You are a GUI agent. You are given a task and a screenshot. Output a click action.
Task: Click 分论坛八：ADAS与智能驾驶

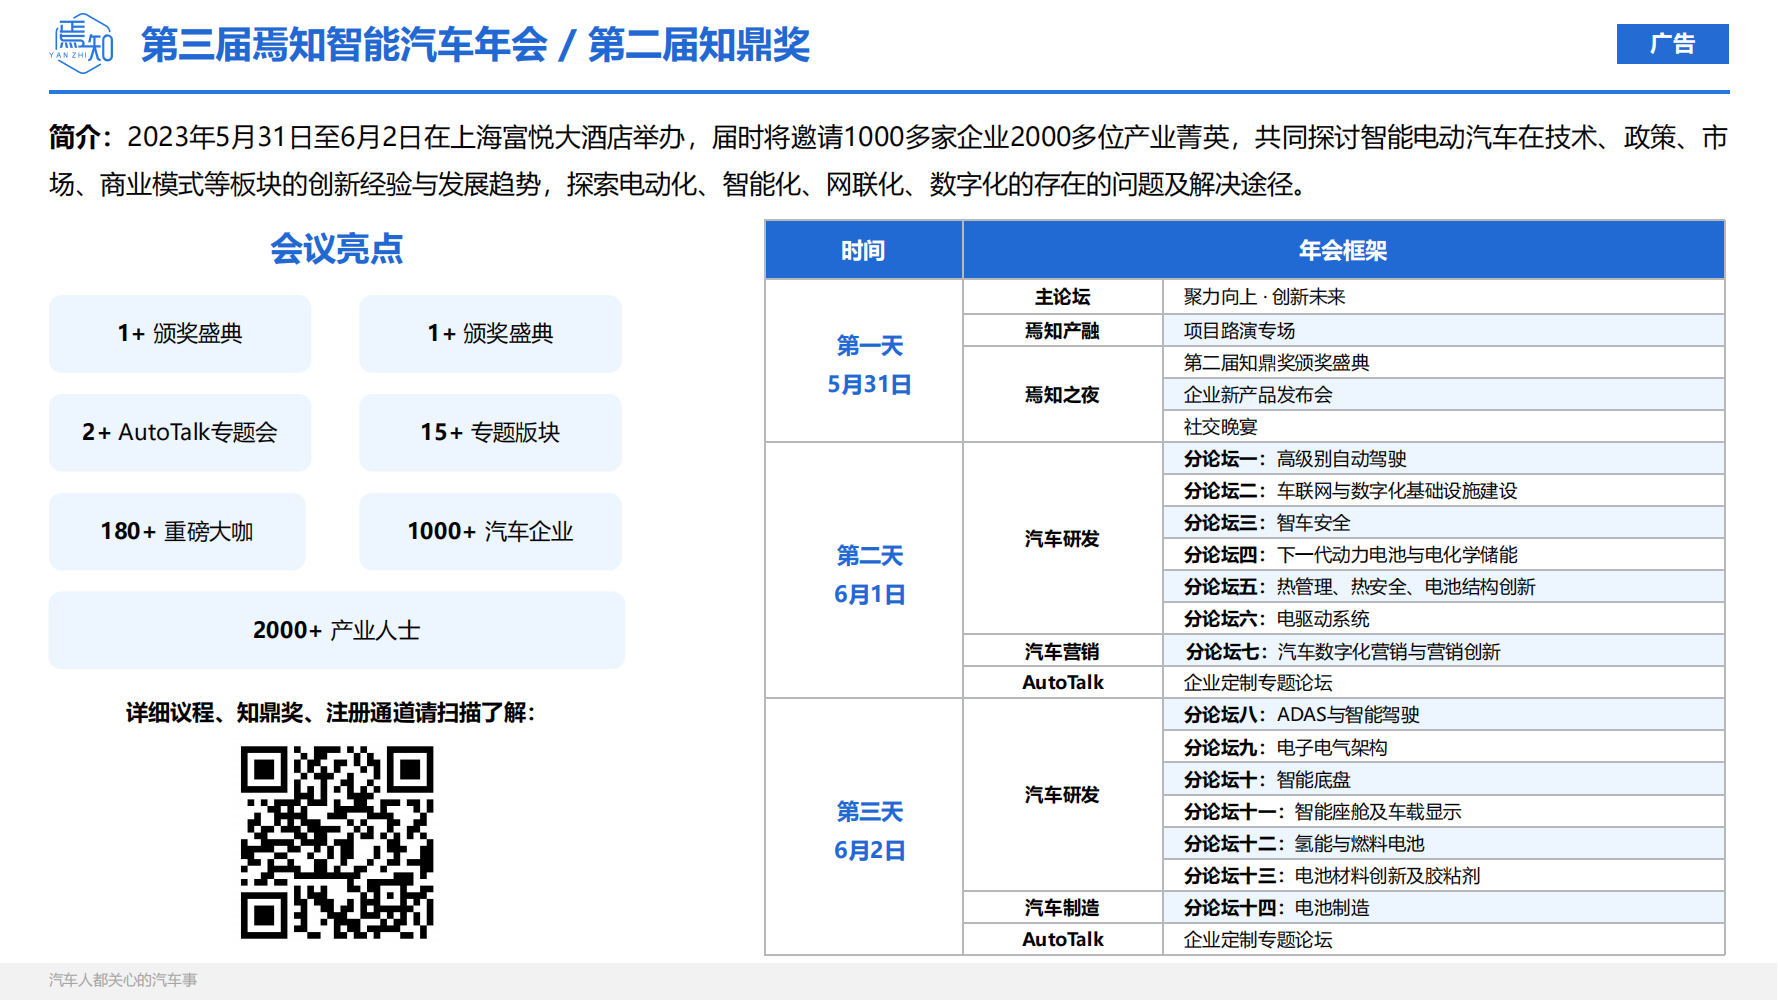[1444, 714]
